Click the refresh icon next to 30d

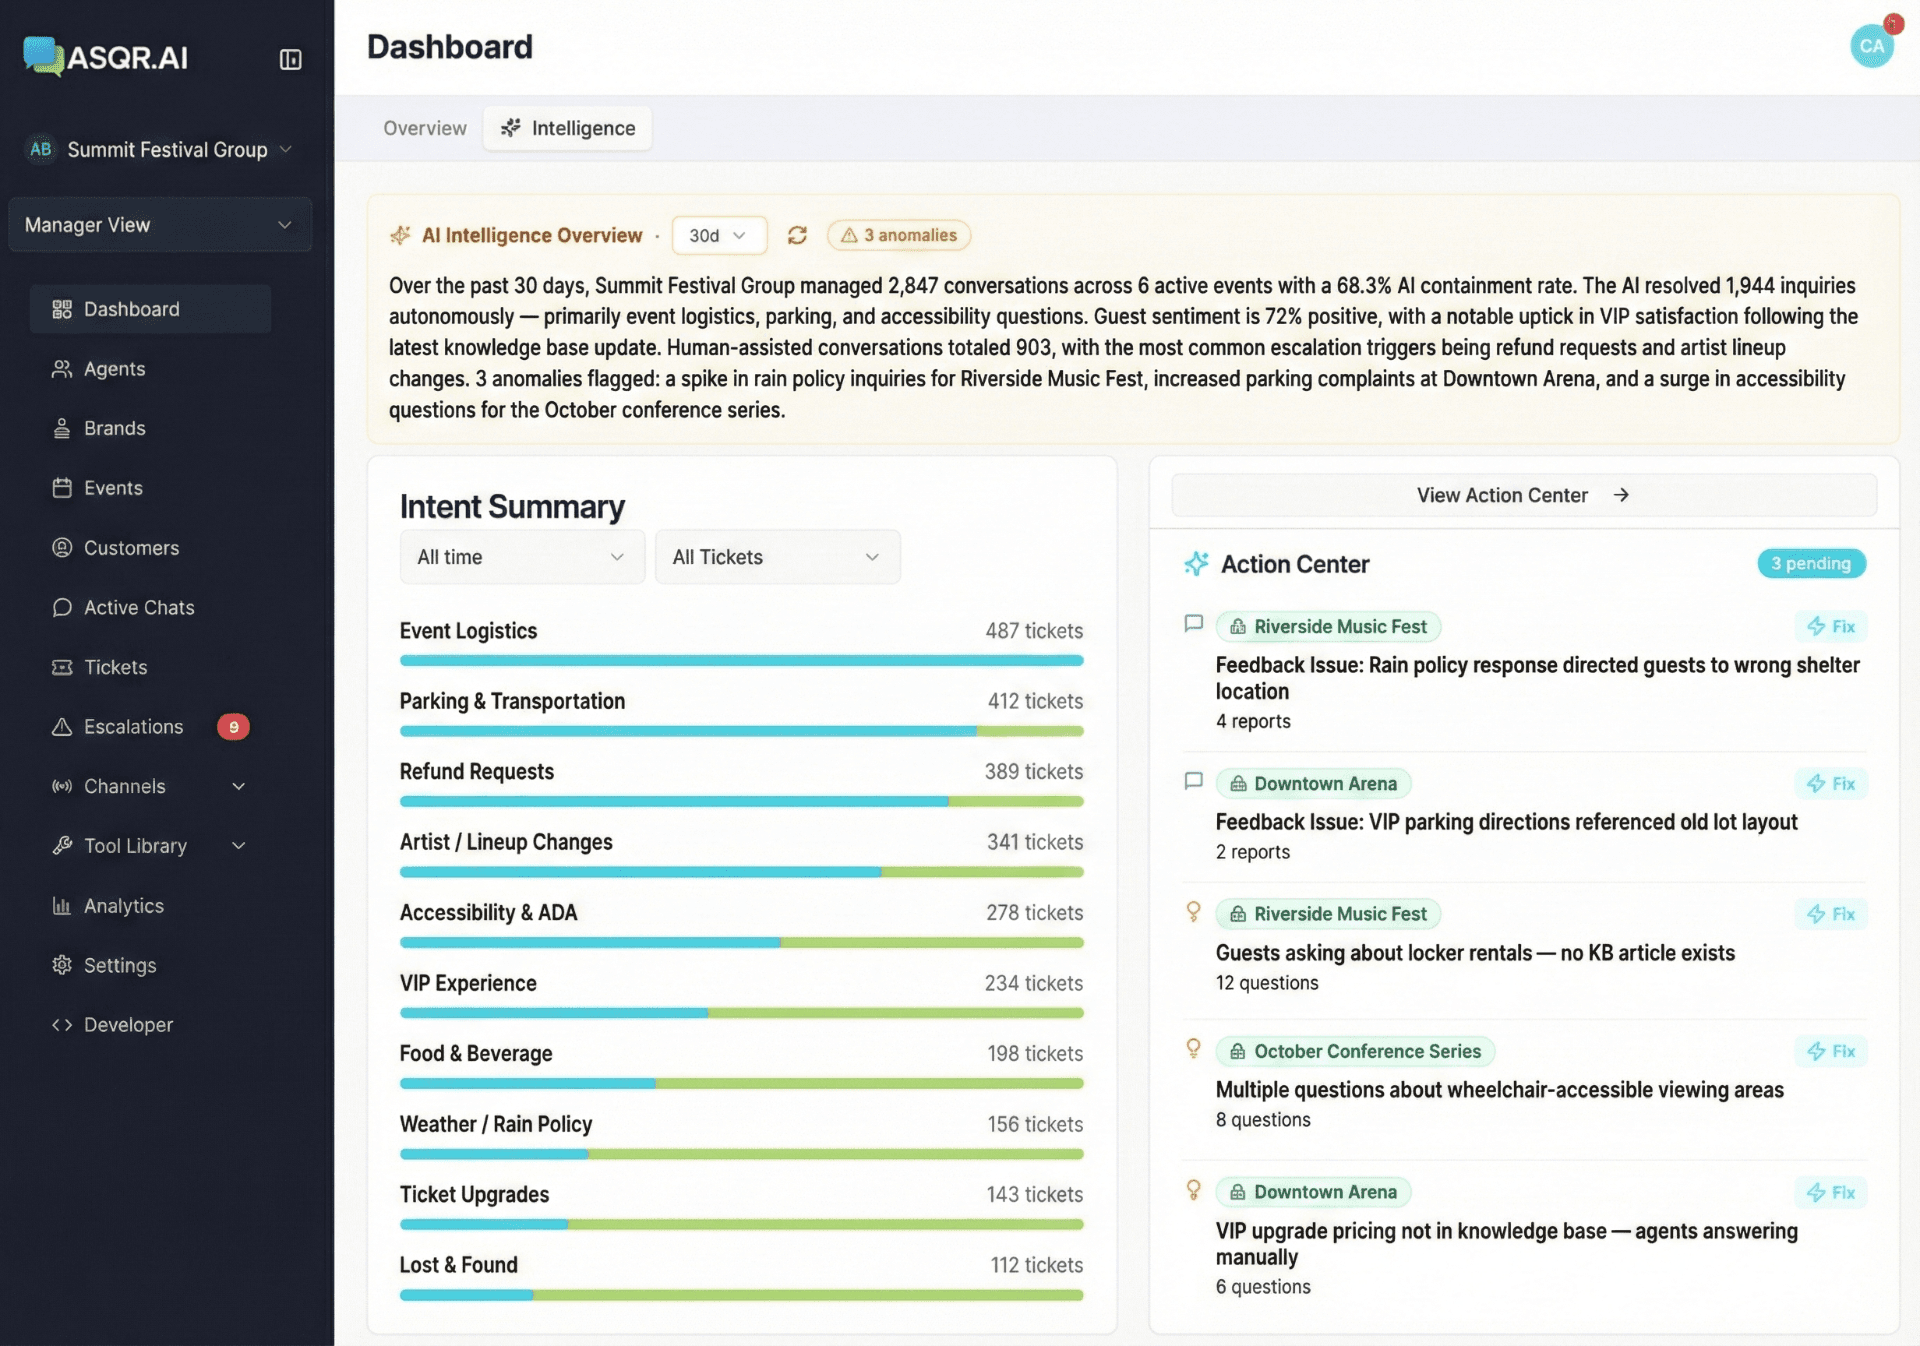coord(797,235)
